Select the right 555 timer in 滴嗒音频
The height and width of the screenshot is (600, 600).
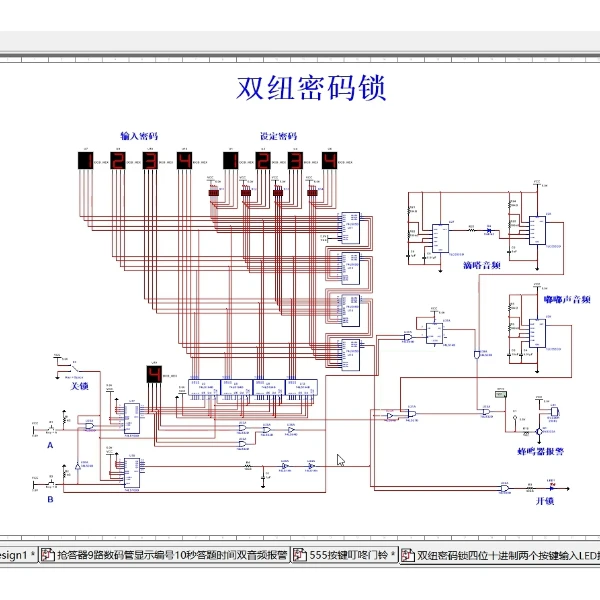(537, 230)
